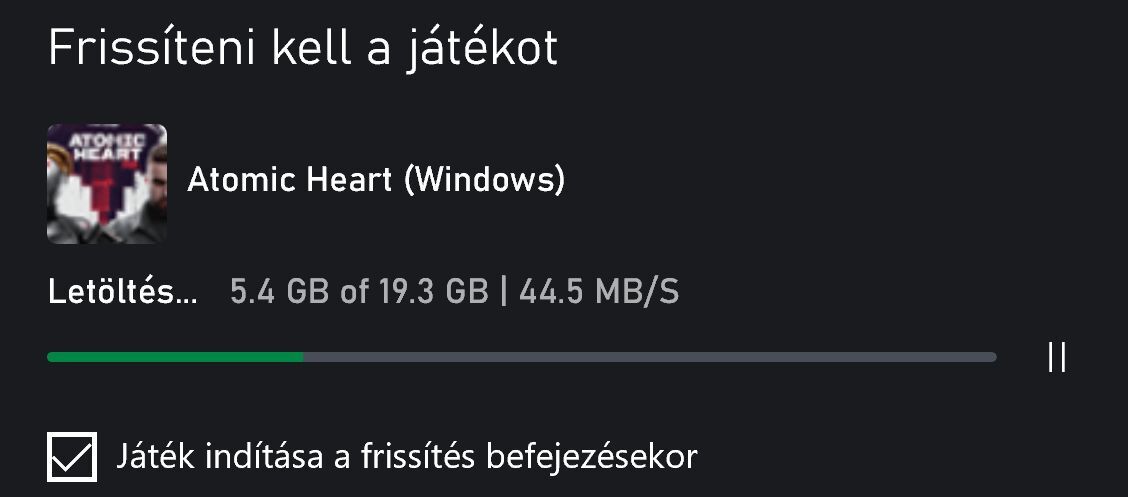
Task: Click the "Frissíteni kell a játékot" heading
Action: pos(303,49)
